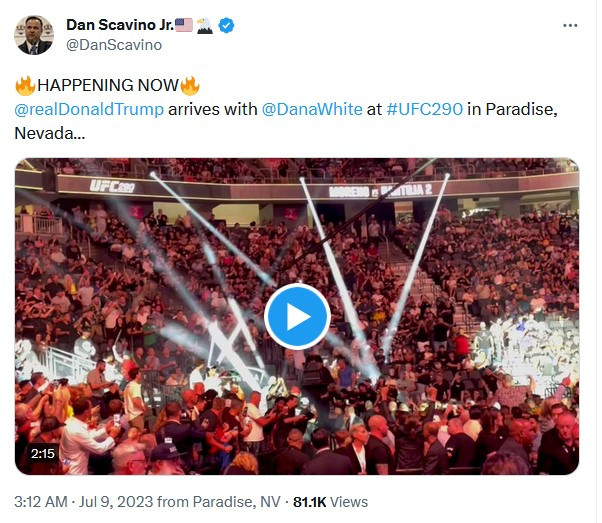Screen dimensions: 602x523
Task: Visit the @DanScavino handle link
Action: [x=114, y=45]
